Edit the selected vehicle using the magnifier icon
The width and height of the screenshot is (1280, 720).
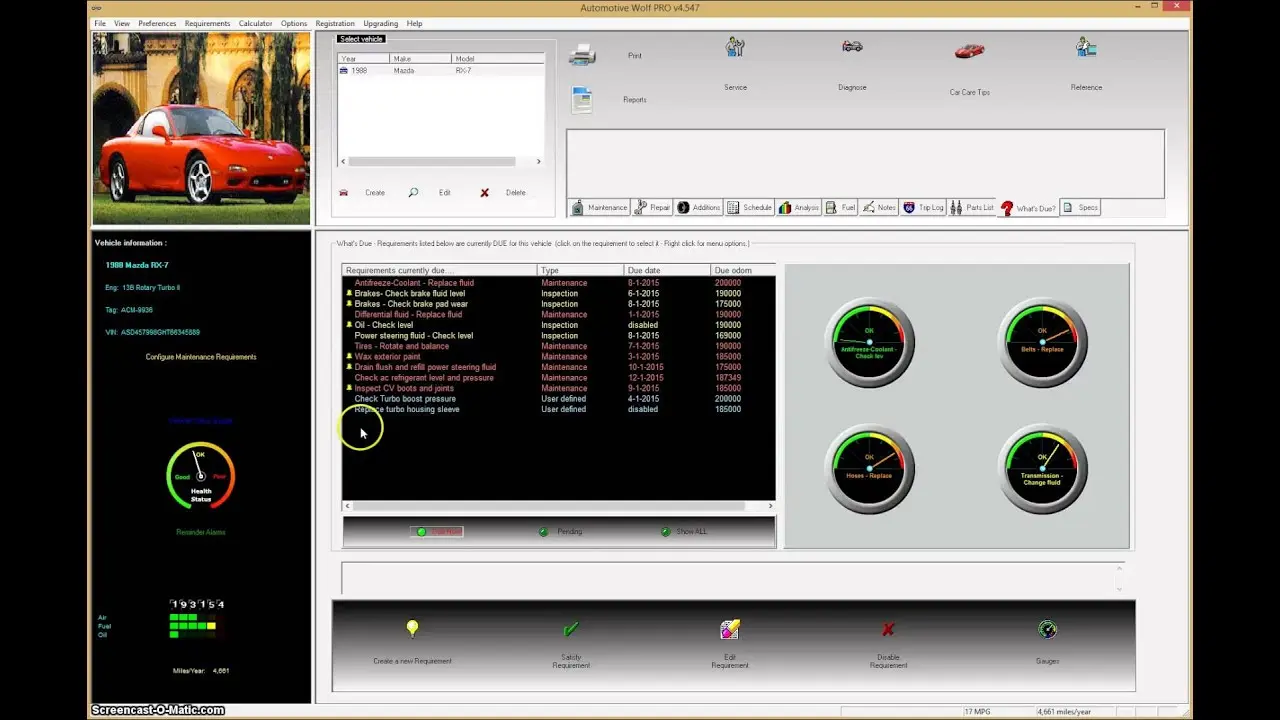(x=413, y=192)
